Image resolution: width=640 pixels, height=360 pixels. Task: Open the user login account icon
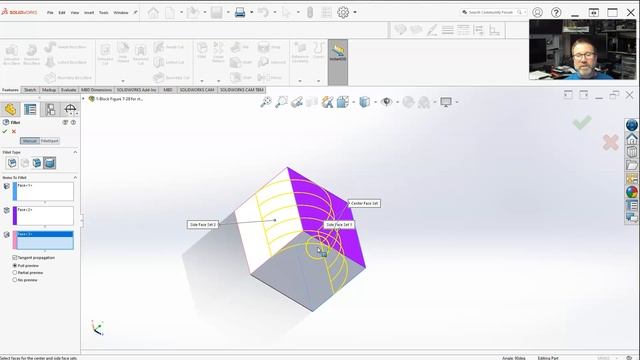(x=538, y=13)
